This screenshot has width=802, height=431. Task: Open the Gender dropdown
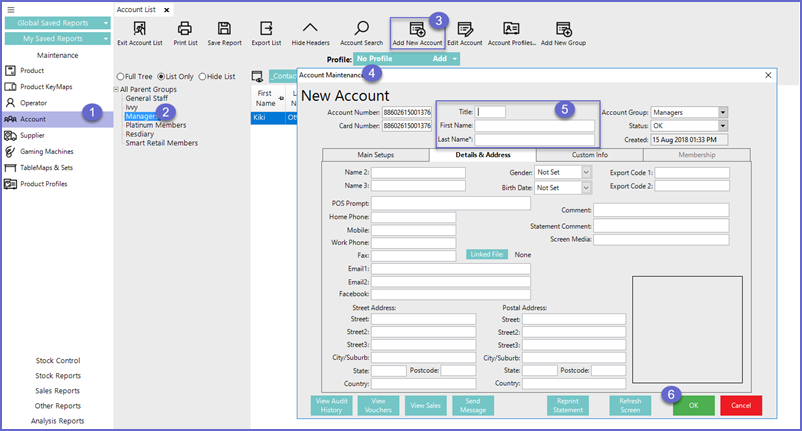[586, 173]
